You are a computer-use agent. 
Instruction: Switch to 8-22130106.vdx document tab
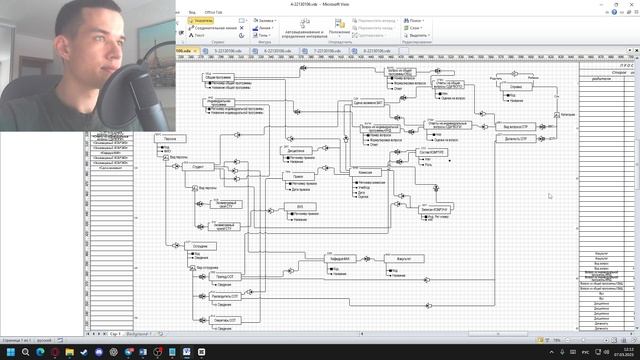[375, 51]
